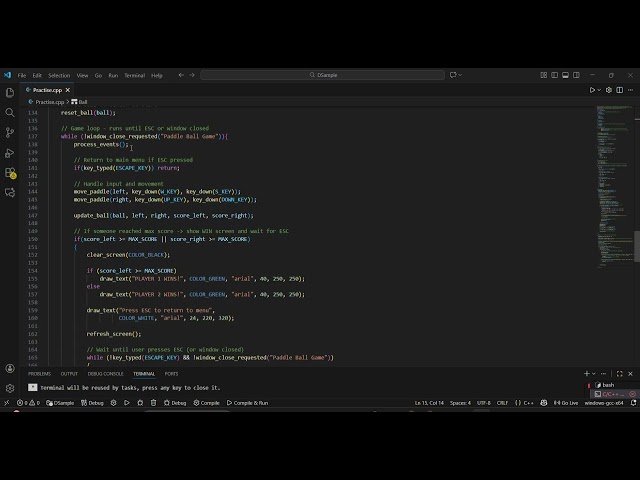Open the run options dropdown arrow
Image resolution: width=640 pixels, height=480 pixels.
pos(599,90)
